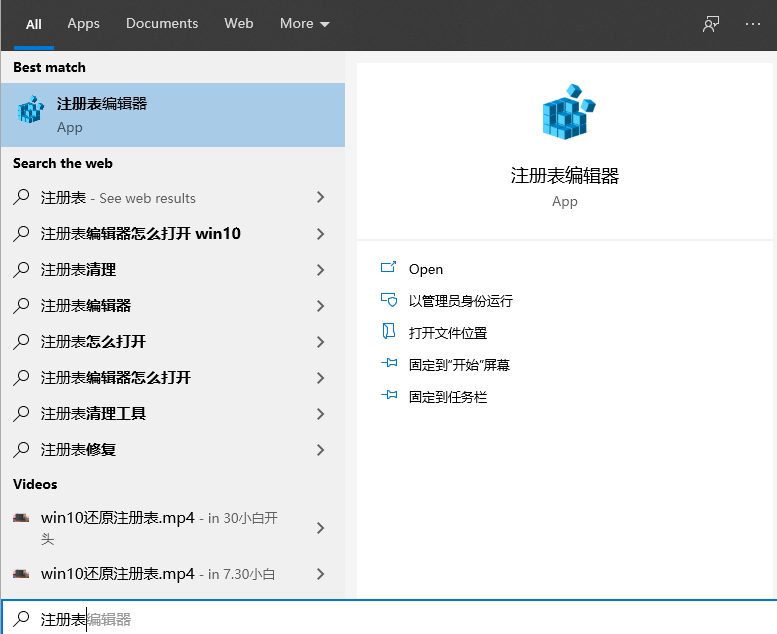Choose 固定到任务栏
777x634 pixels.
point(447,397)
